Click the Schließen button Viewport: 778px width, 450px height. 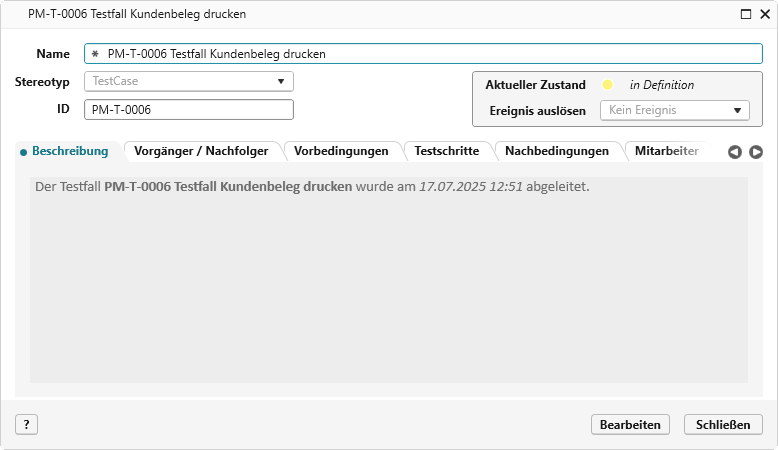click(723, 424)
